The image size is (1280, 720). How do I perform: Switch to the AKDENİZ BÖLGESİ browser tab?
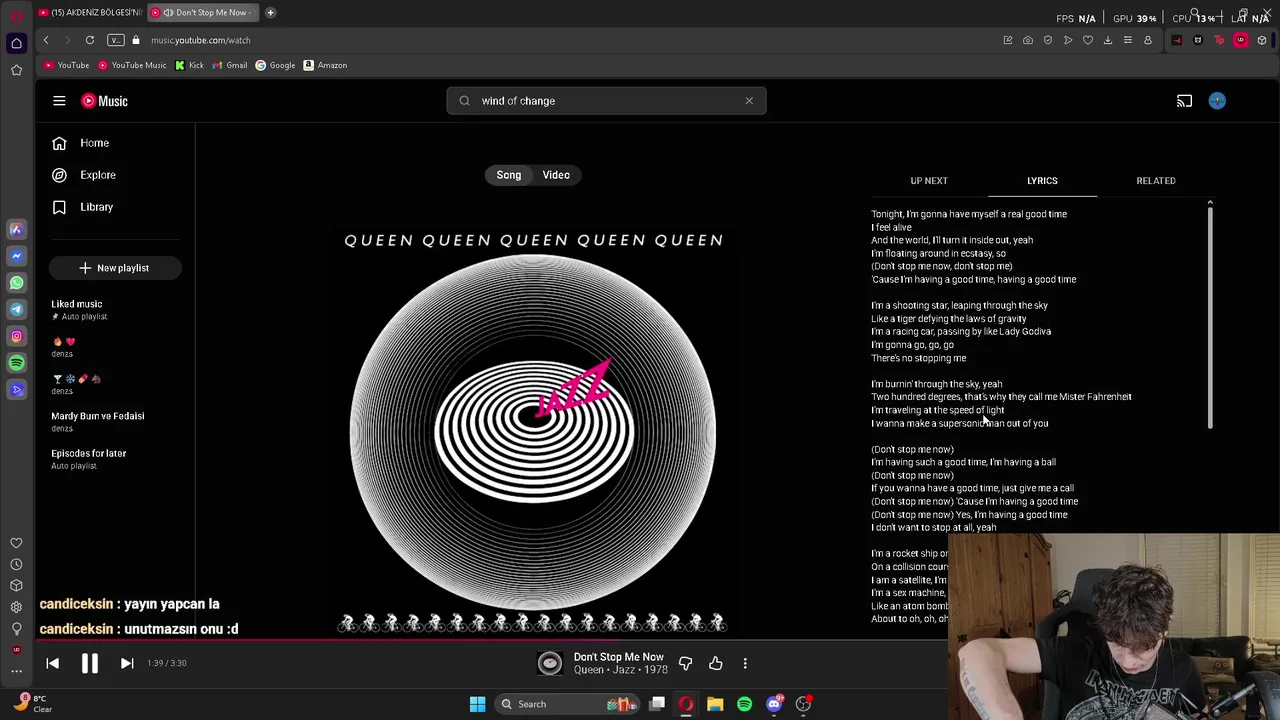click(x=90, y=13)
